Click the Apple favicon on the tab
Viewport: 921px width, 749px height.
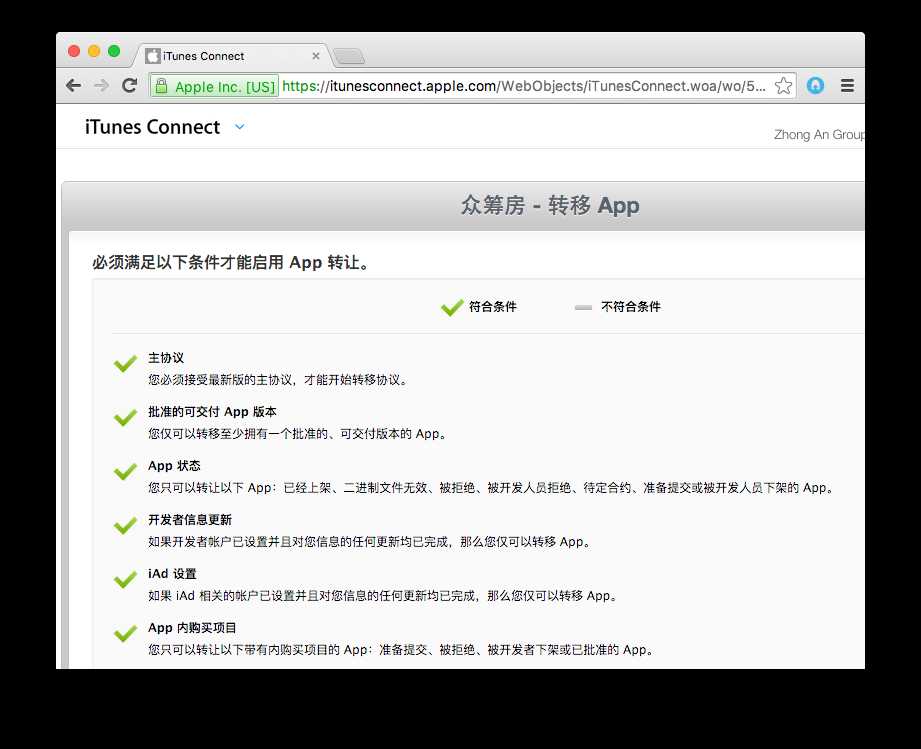(153, 56)
